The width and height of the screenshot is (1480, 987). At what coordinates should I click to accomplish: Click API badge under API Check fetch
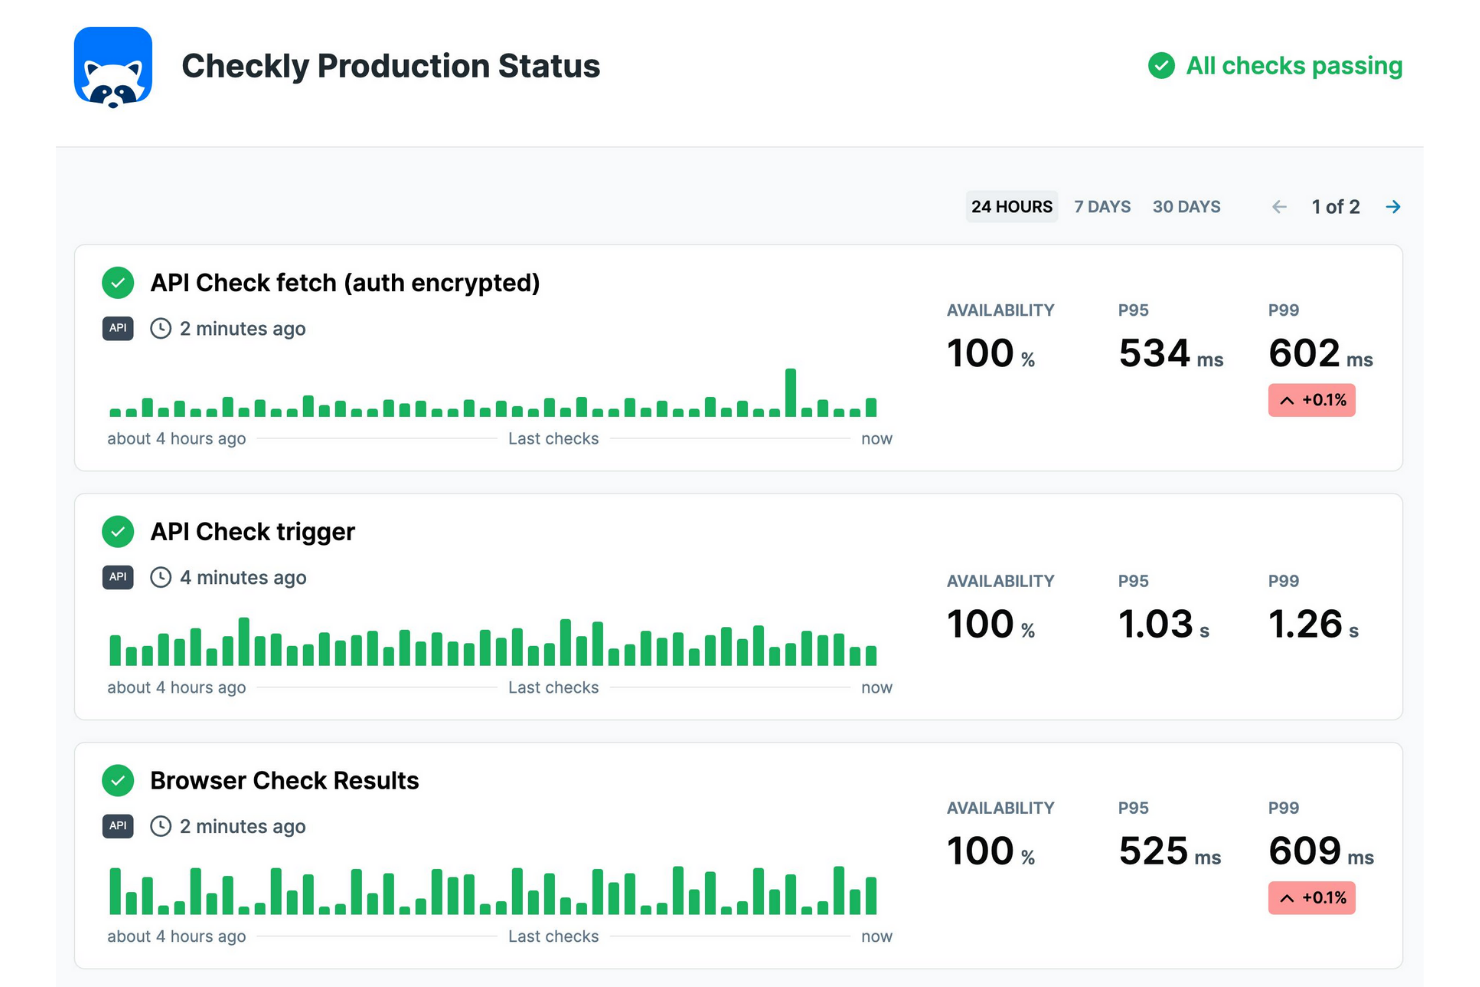pos(118,328)
